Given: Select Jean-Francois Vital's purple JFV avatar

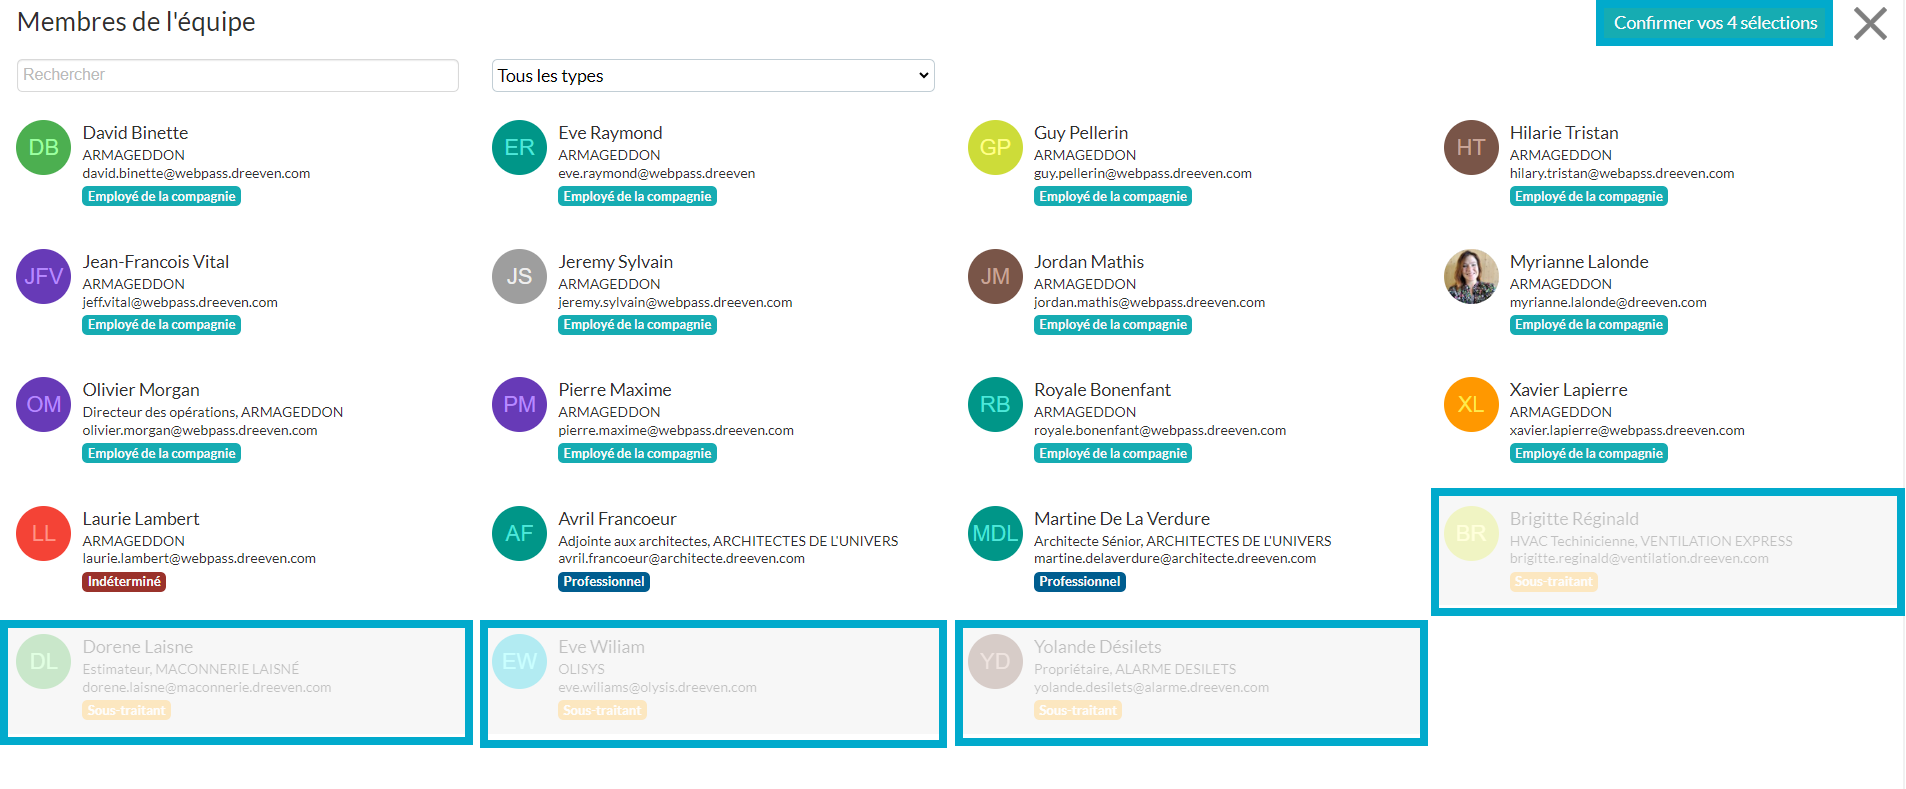Looking at the screenshot, I should (43, 277).
